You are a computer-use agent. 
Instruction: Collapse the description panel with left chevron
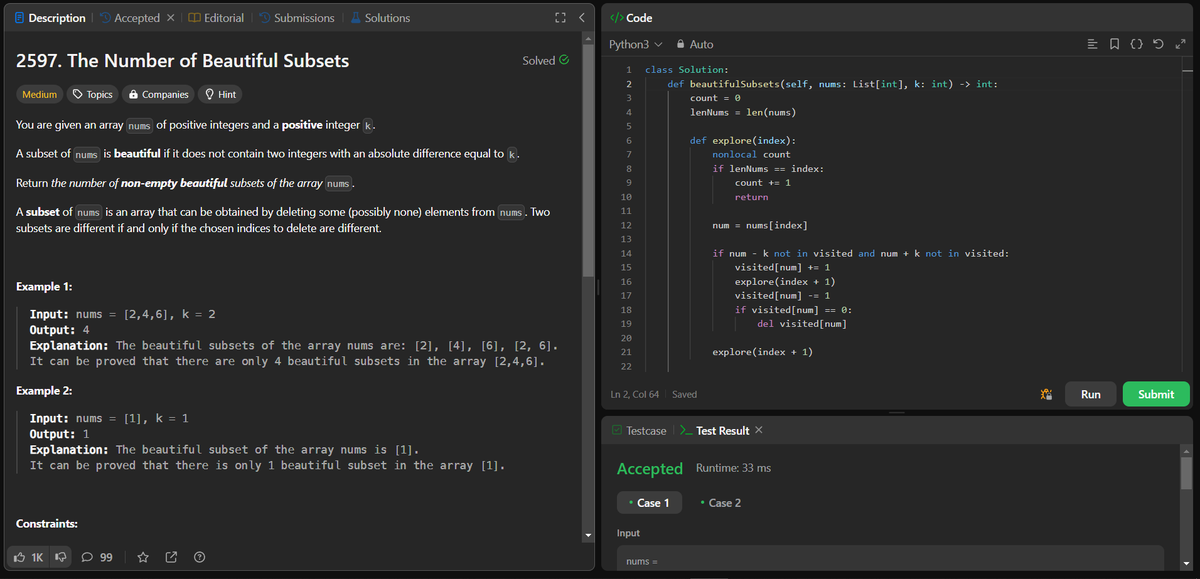(581, 18)
